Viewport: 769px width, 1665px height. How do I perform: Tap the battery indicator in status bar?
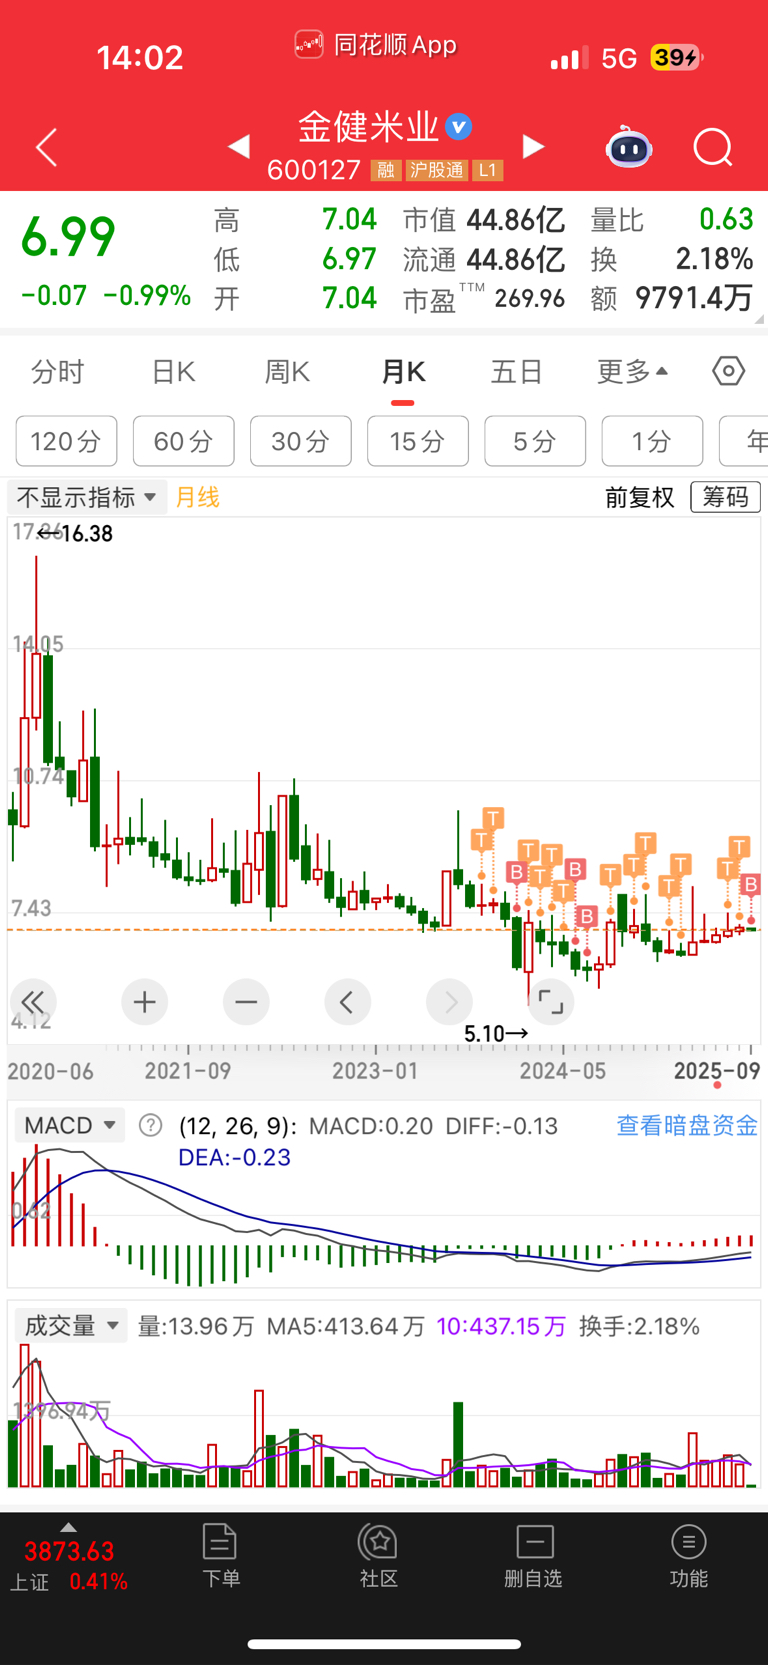[x=676, y=58]
